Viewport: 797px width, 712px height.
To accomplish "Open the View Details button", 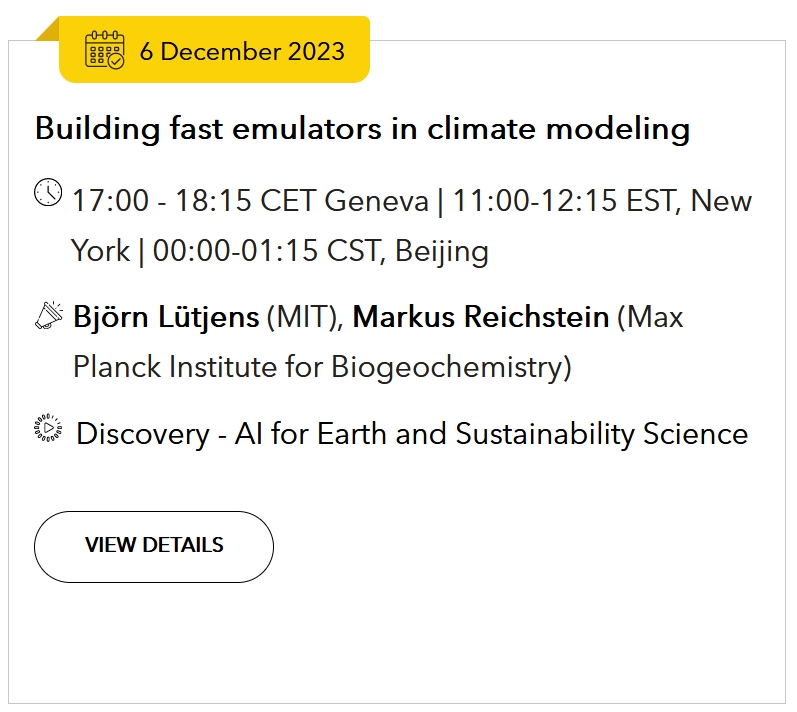I will pyautogui.click(x=154, y=547).
